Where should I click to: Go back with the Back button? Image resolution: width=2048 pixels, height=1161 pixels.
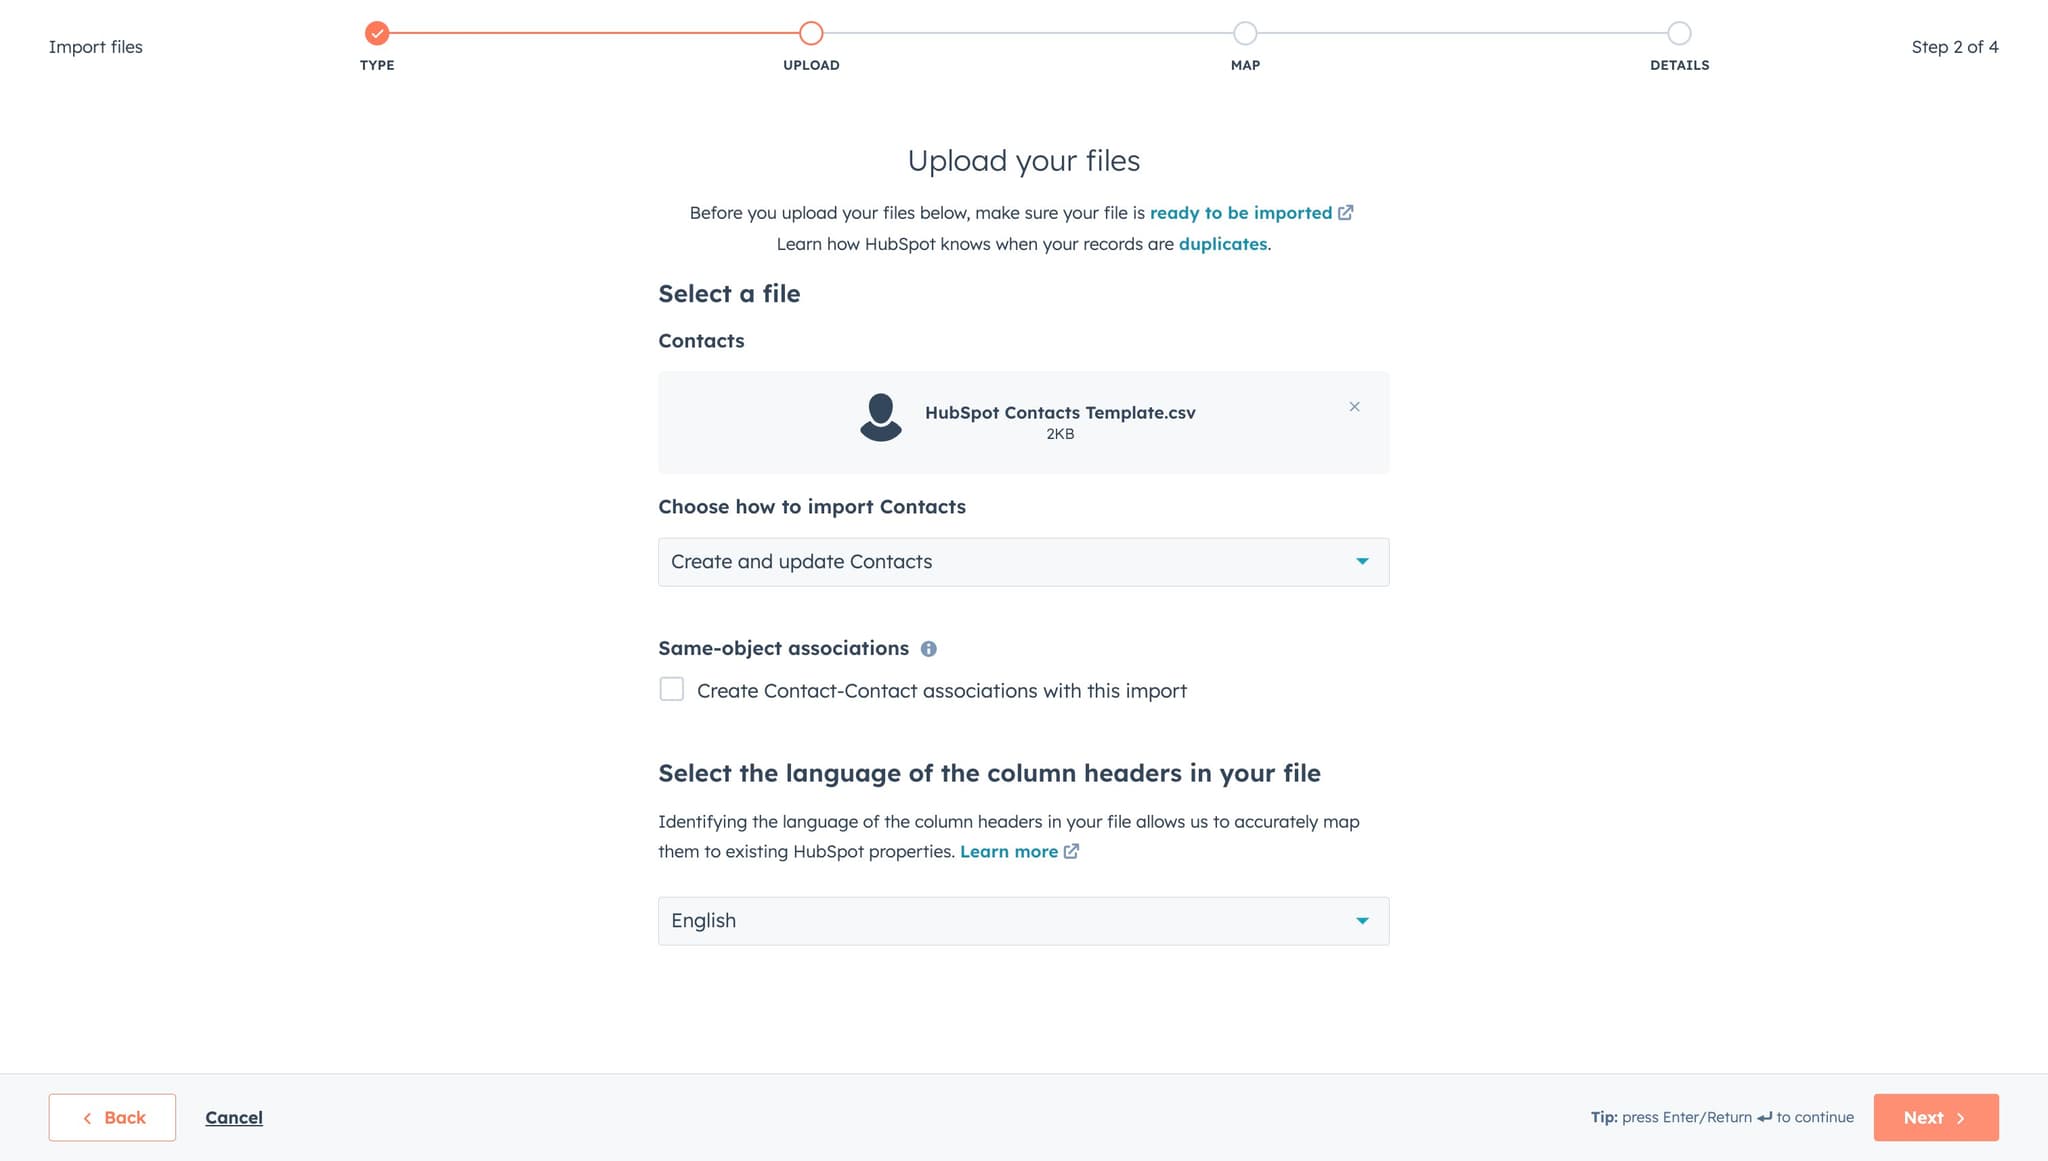click(x=112, y=1118)
